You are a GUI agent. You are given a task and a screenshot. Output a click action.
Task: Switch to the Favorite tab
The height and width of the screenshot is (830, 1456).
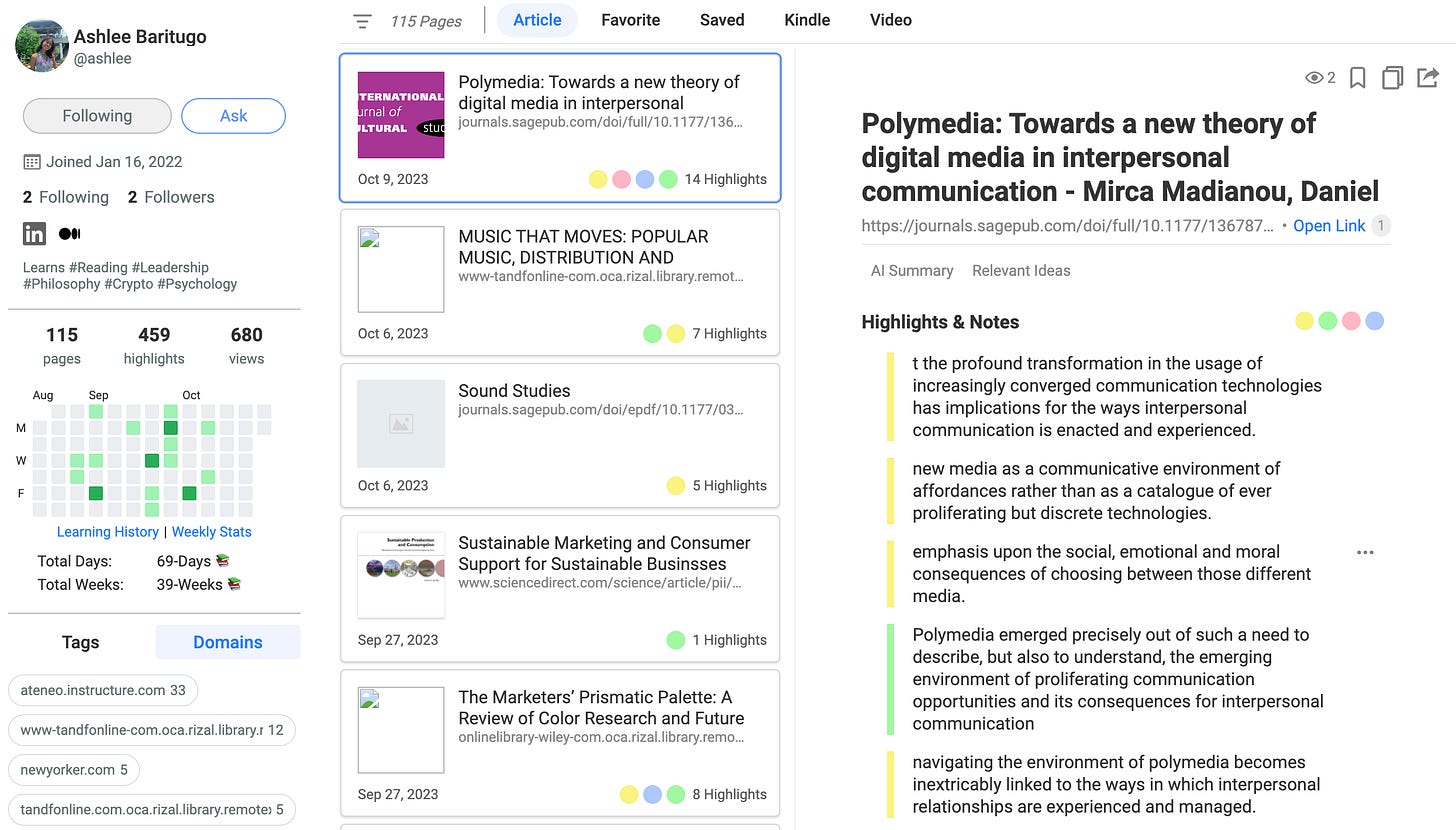click(630, 20)
